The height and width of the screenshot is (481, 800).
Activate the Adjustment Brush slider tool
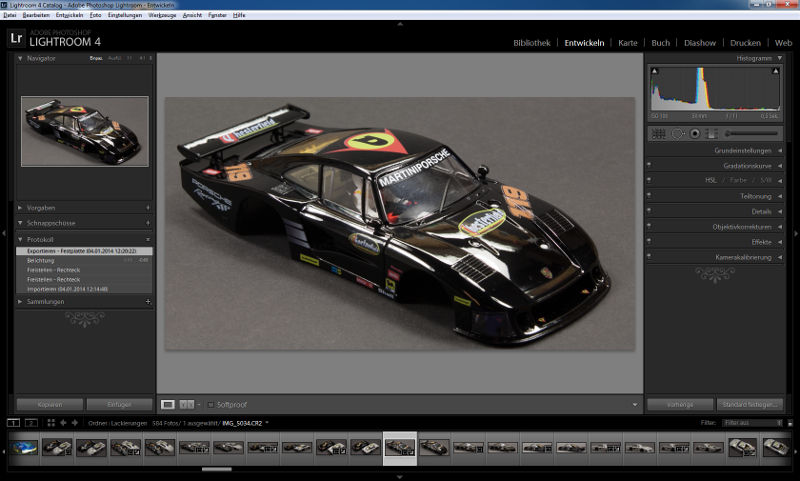(x=751, y=134)
